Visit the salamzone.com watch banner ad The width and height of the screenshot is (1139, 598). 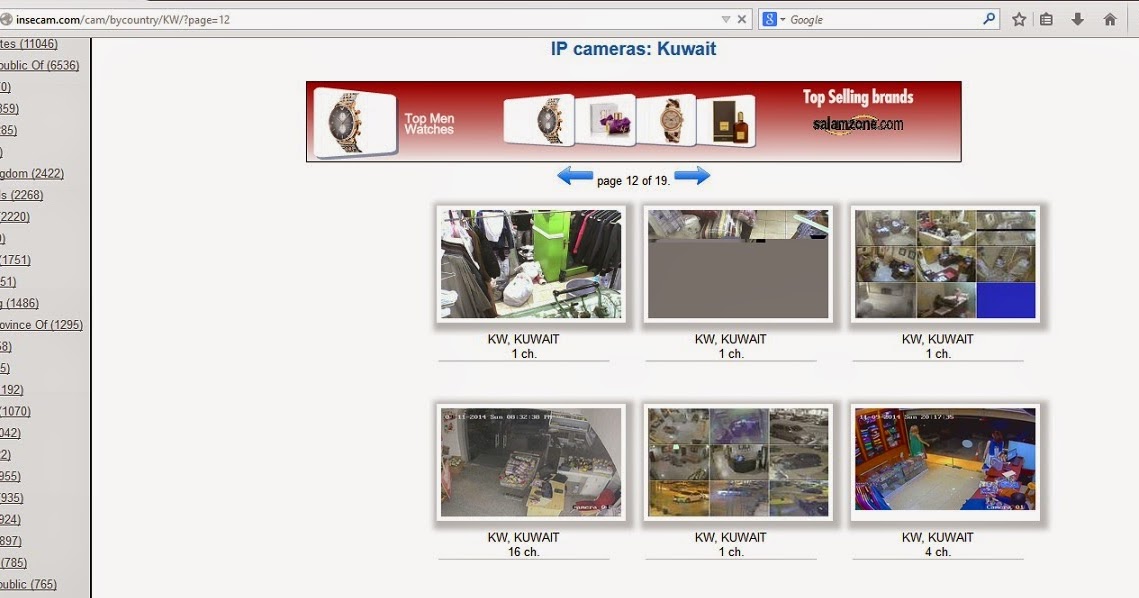tap(633, 121)
